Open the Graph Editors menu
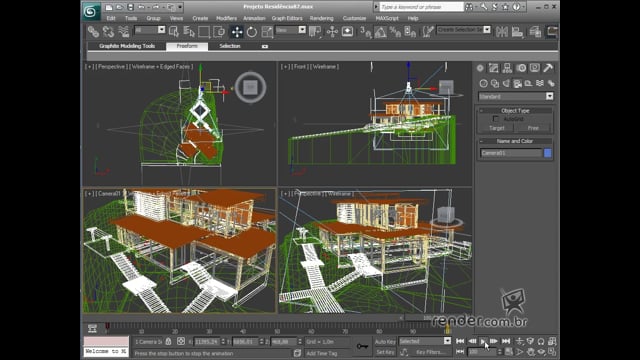Screen dimensions: 640x360 coord(287,18)
